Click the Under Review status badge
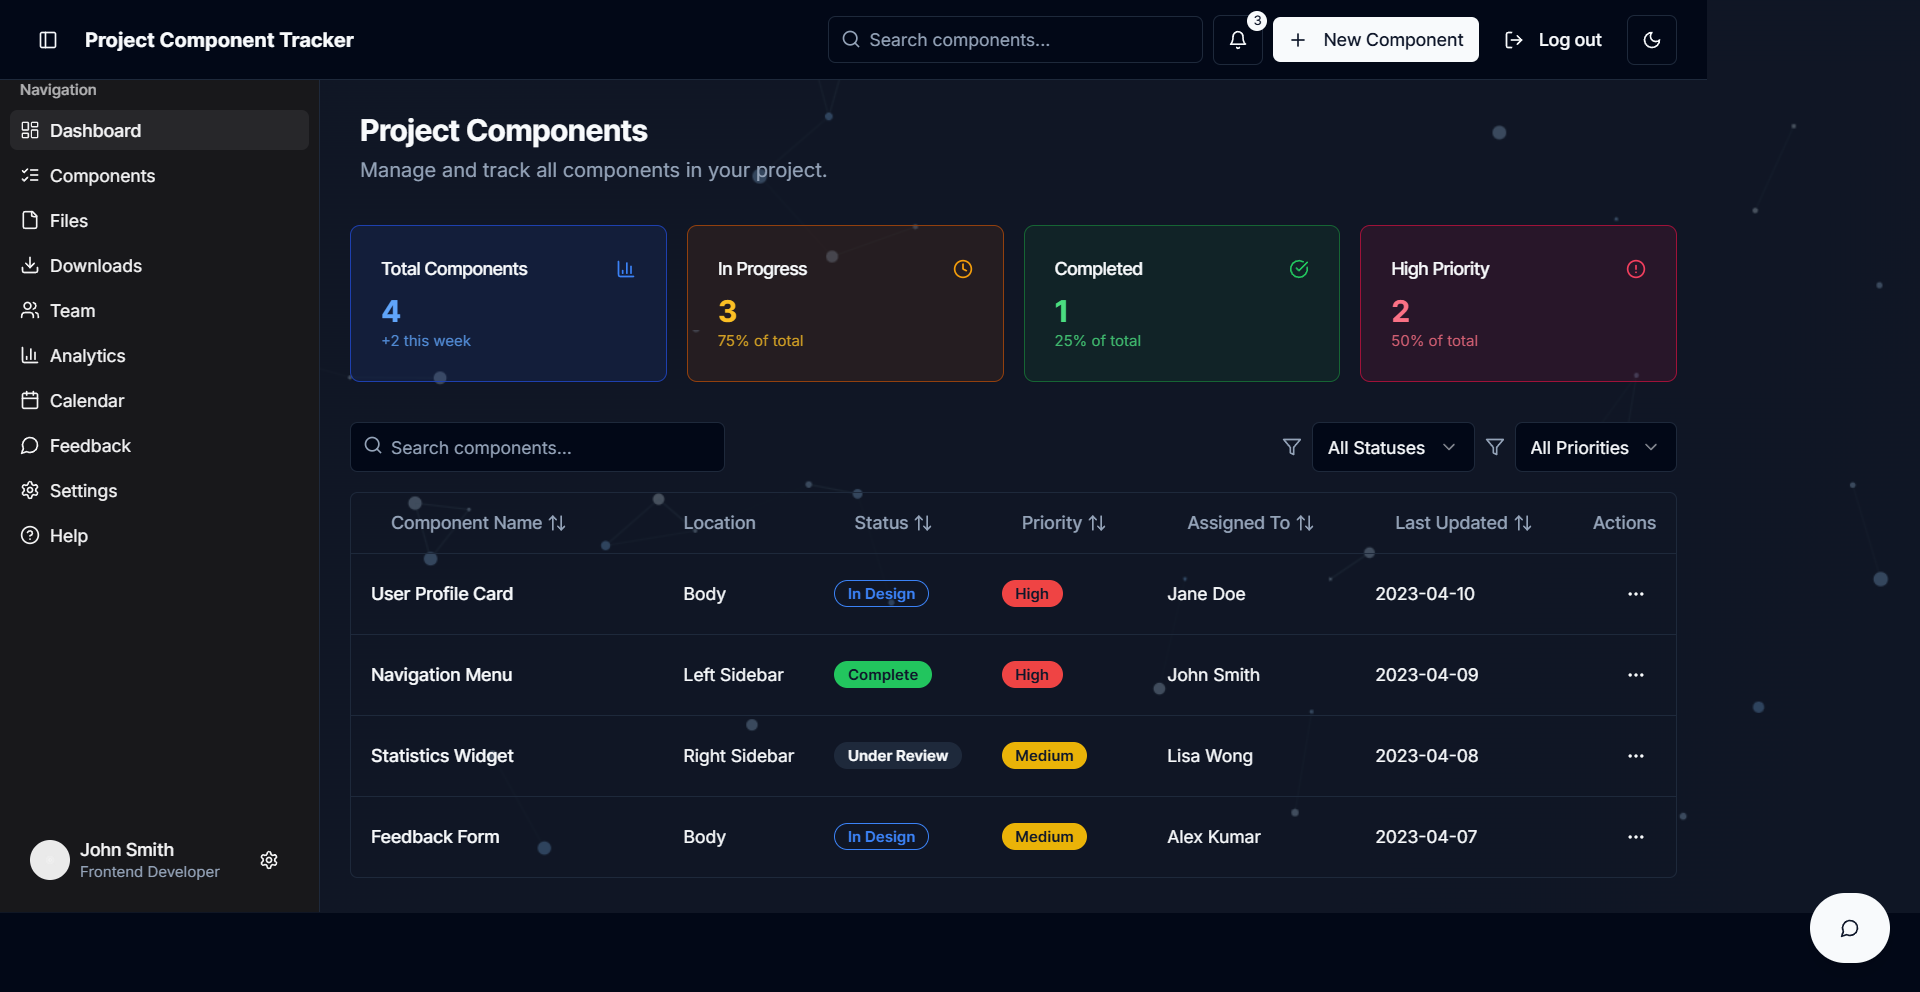1920x992 pixels. point(898,756)
